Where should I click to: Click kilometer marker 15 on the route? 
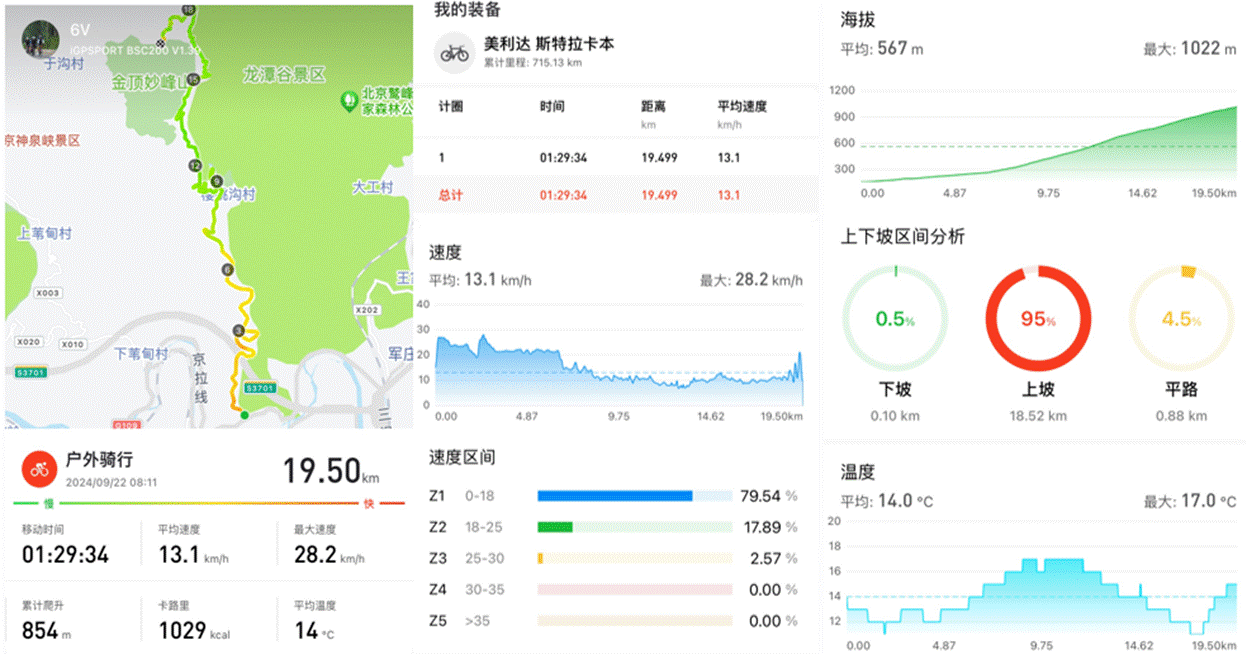[x=193, y=80]
